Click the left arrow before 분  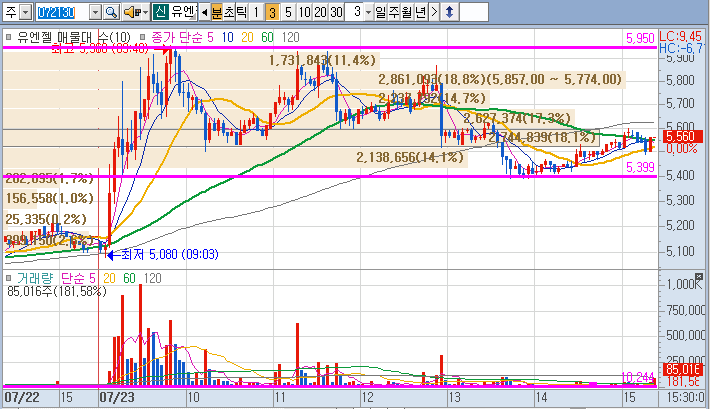click(204, 12)
